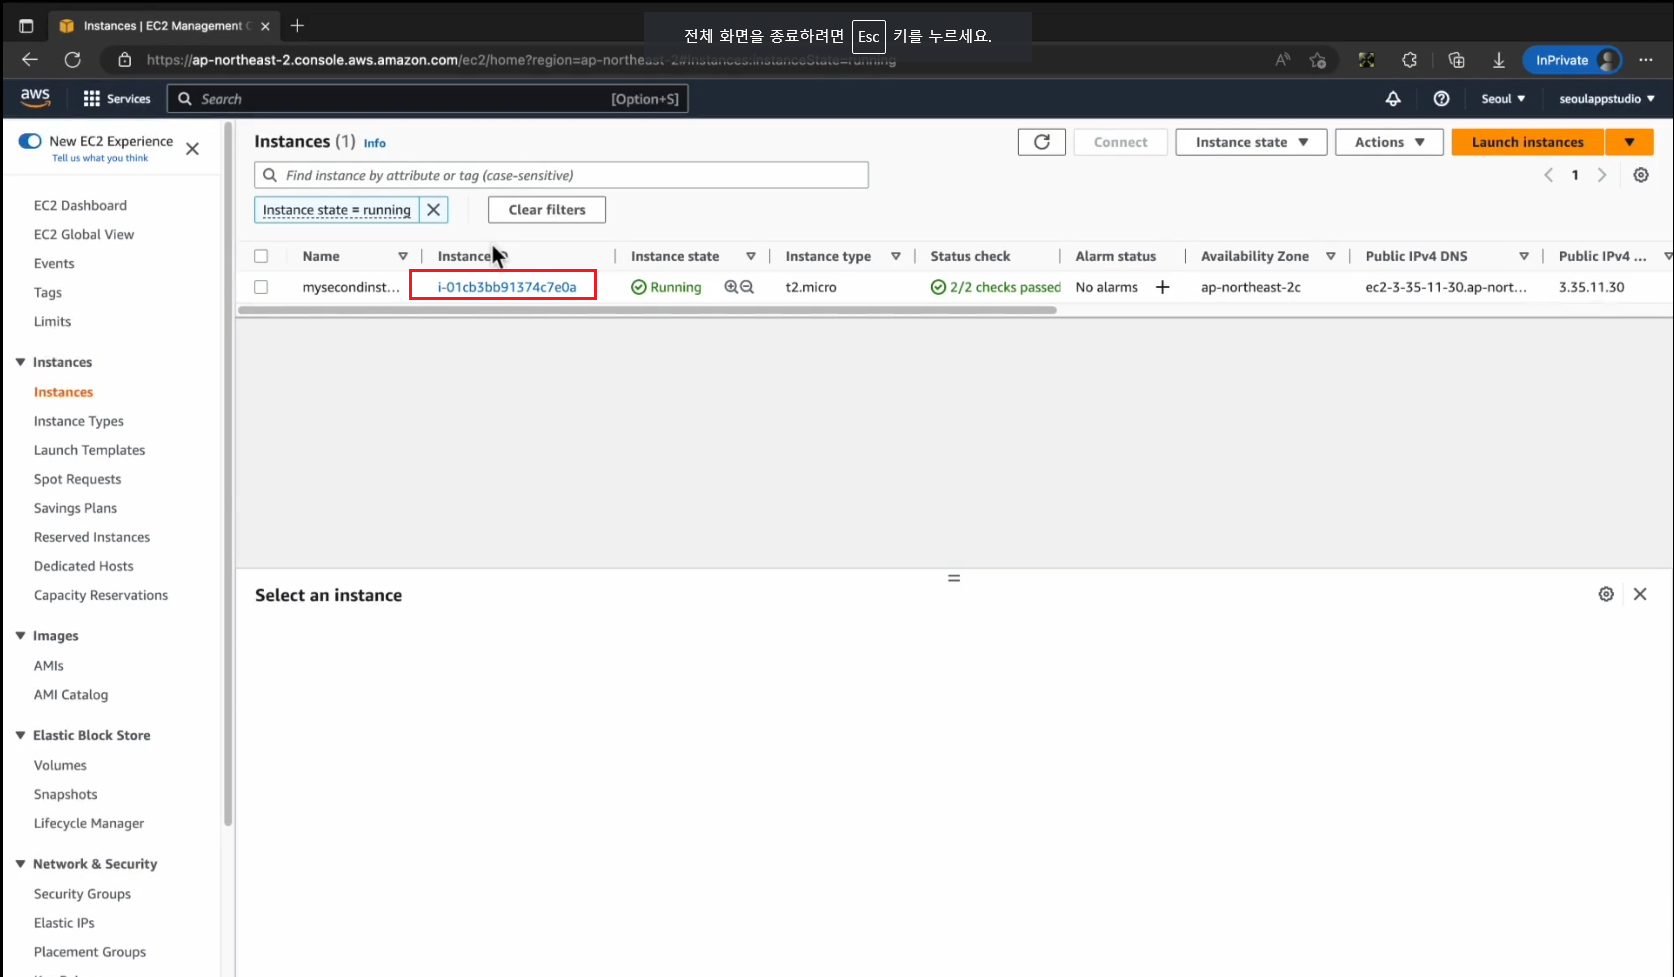Sort by the Availability Zone column
Image resolution: width=1674 pixels, height=977 pixels.
(1331, 256)
